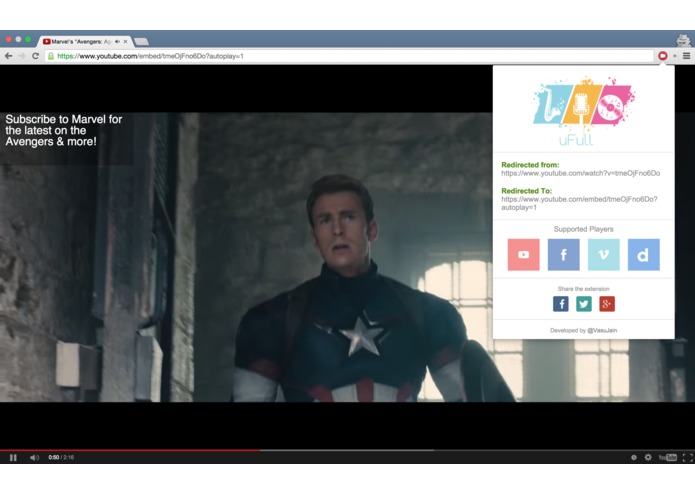Viewport: 695px width, 494px height.
Task: Select the Vimeo supported player tile
Action: tap(604, 255)
